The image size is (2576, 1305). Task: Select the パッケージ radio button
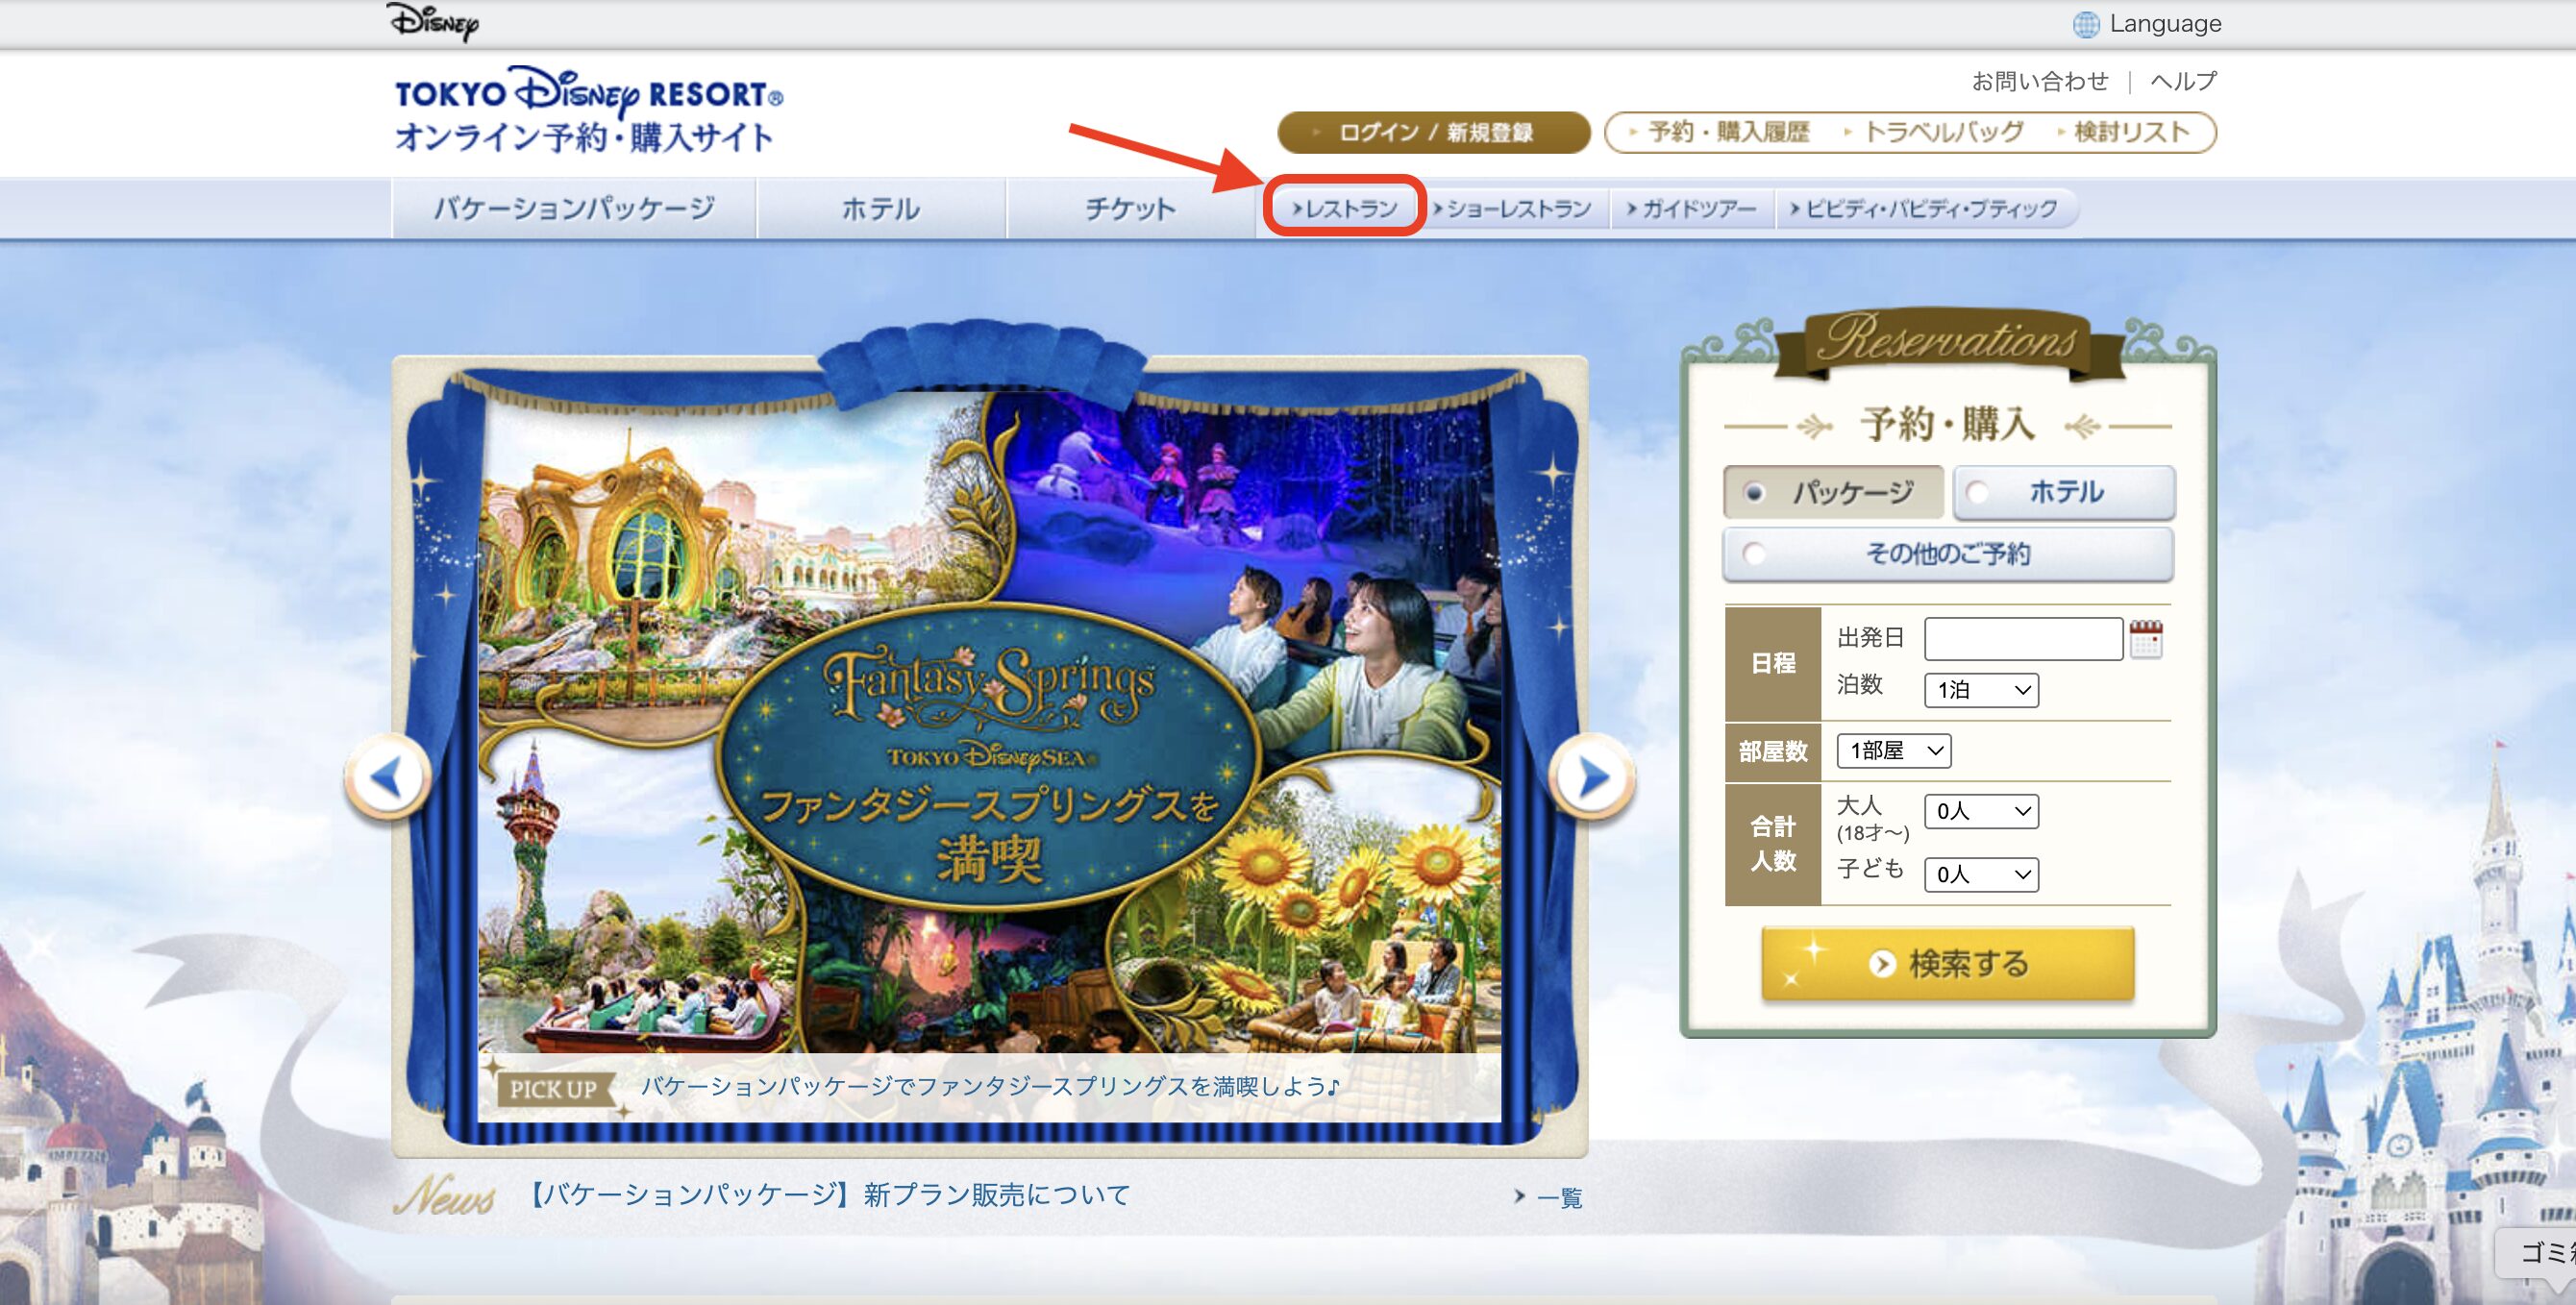[1833, 492]
